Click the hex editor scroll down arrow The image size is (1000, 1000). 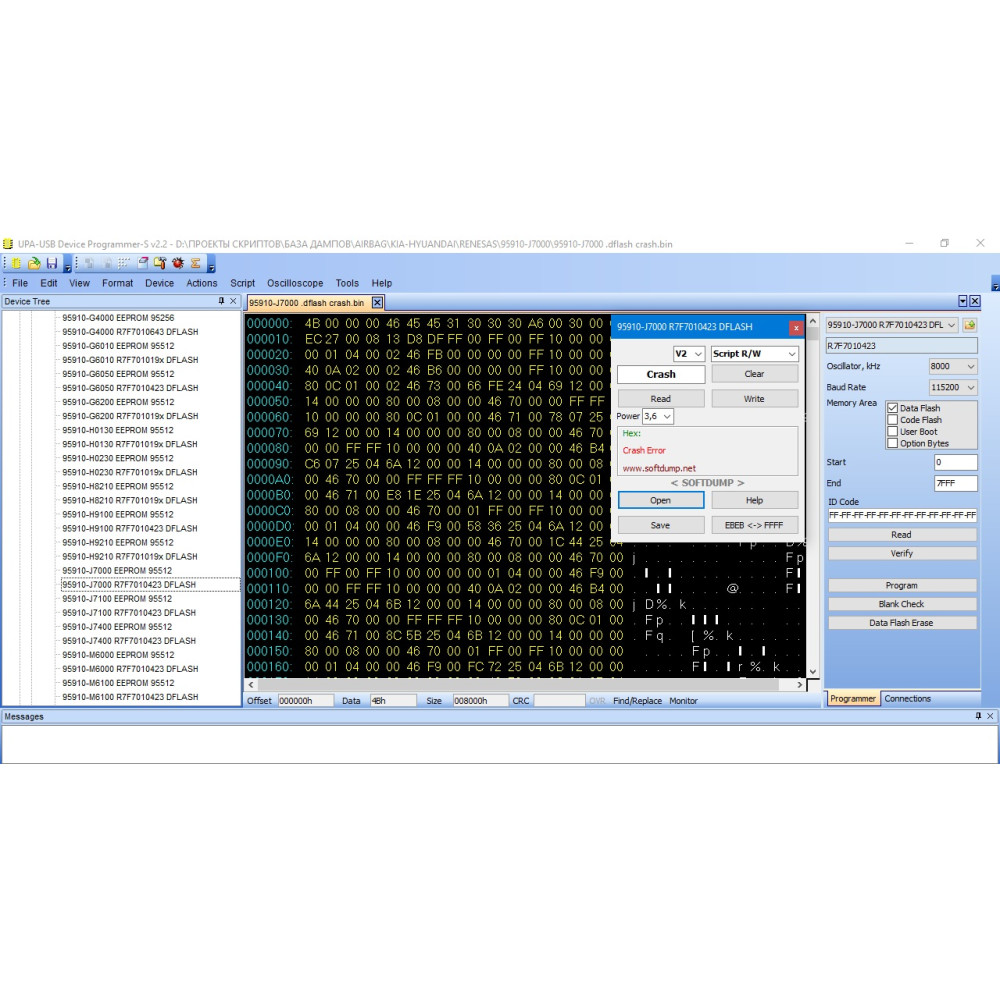pyautogui.click(x=812, y=672)
